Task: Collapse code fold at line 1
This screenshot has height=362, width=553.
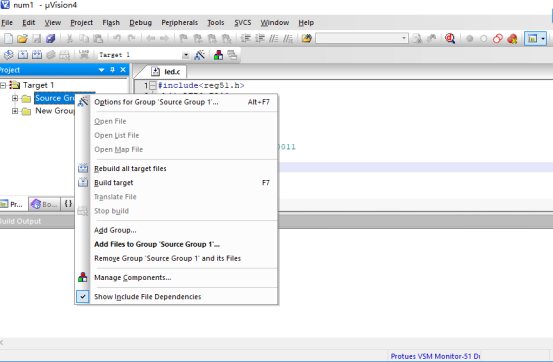Action: click(153, 85)
